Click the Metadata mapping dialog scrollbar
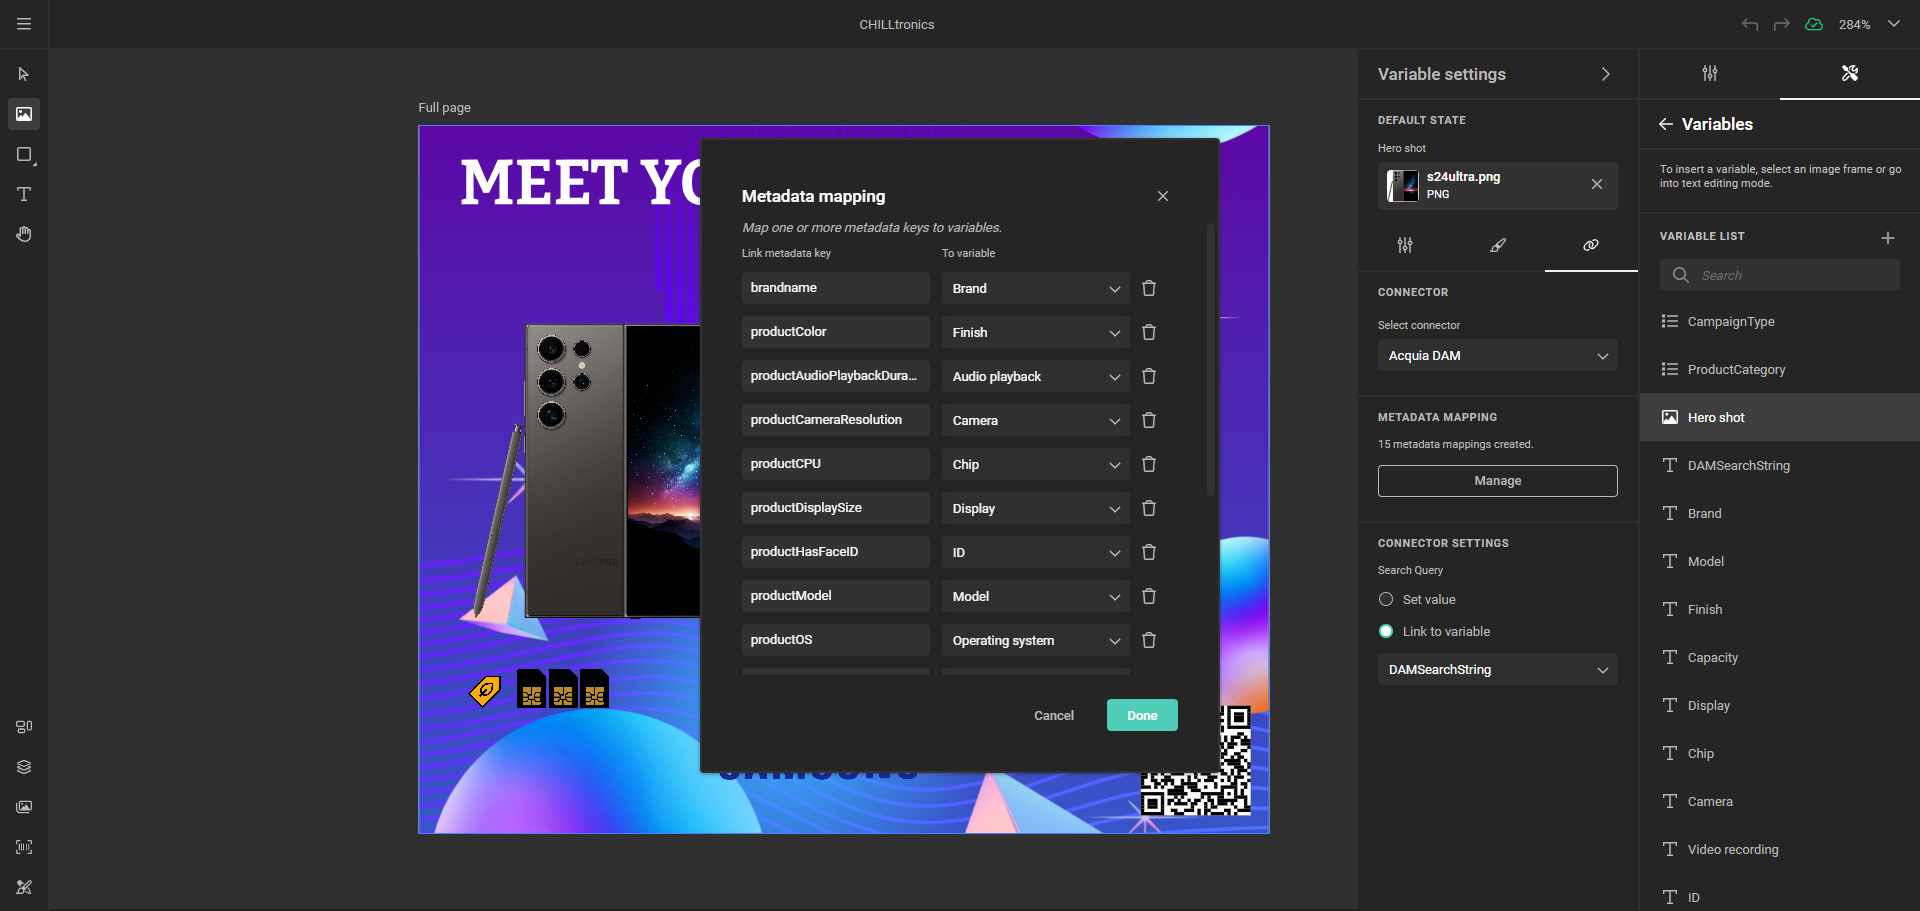Screen dimensions: 1920x911 (1211, 359)
